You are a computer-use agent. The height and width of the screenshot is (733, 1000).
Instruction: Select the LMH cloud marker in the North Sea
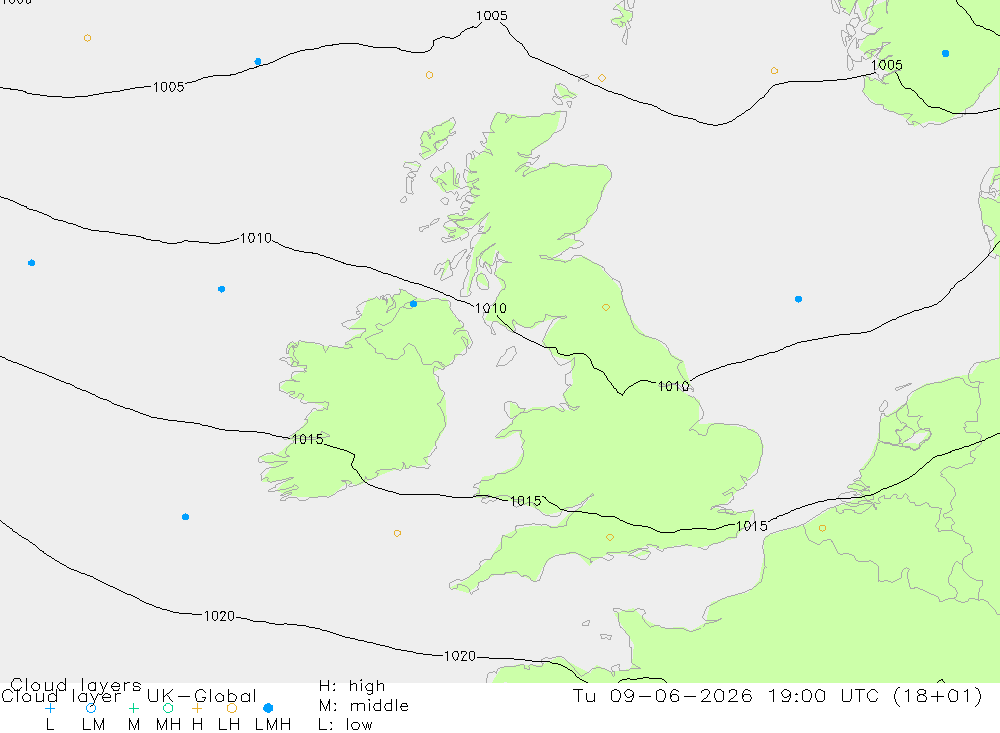798,299
